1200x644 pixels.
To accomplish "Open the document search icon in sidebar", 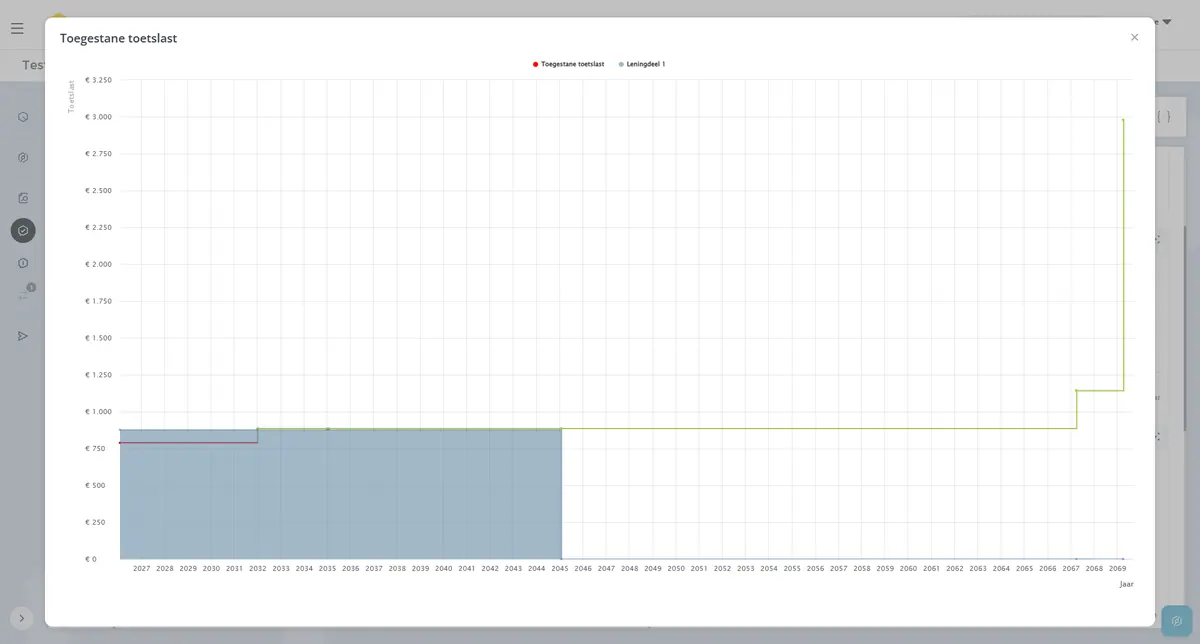I will pyautogui.click(x=23, y=198).
